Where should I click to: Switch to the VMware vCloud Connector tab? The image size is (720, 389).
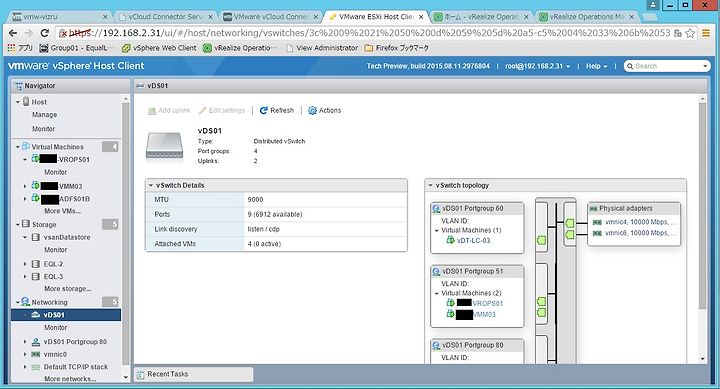click(x=271, y=17)
